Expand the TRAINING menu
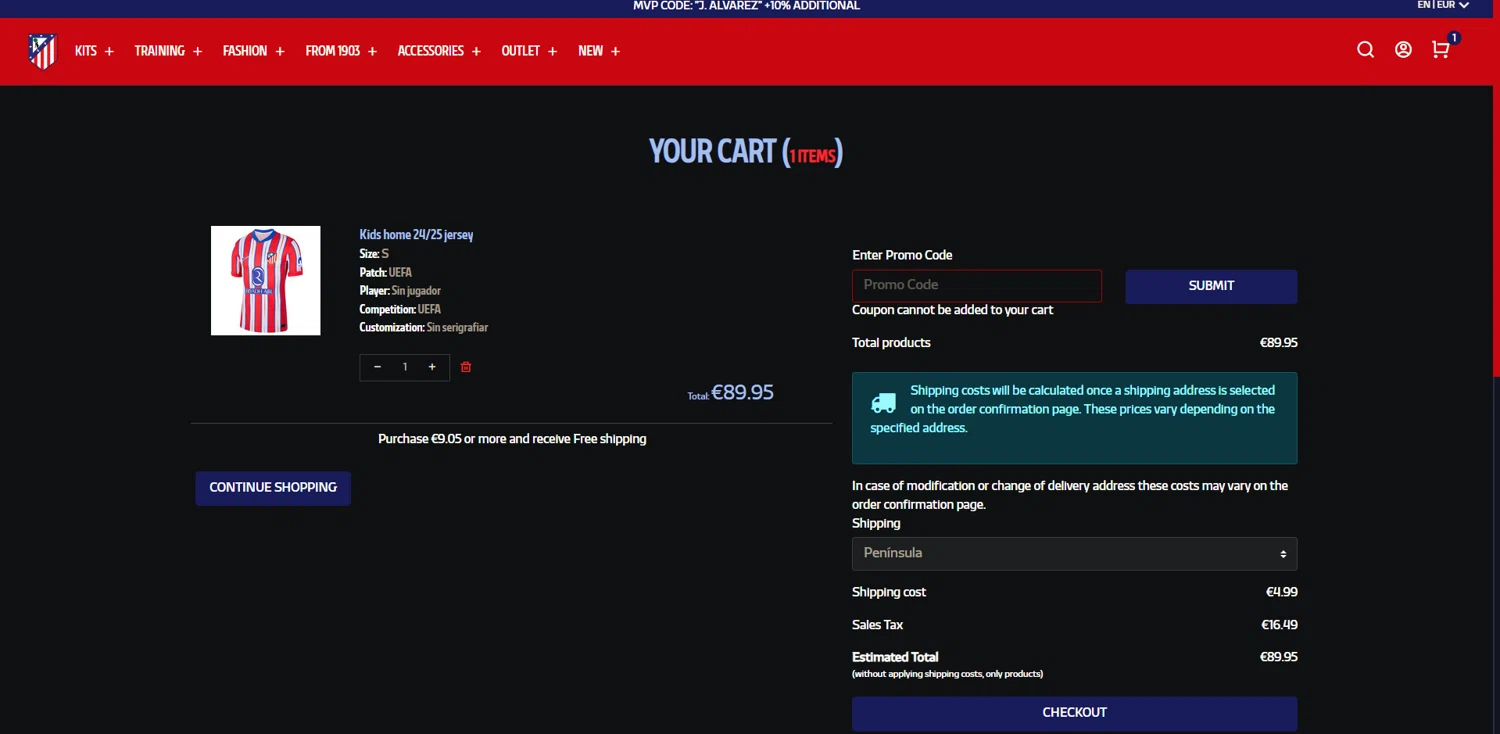This screenshot has height=734, width=1500. point(168,51)
